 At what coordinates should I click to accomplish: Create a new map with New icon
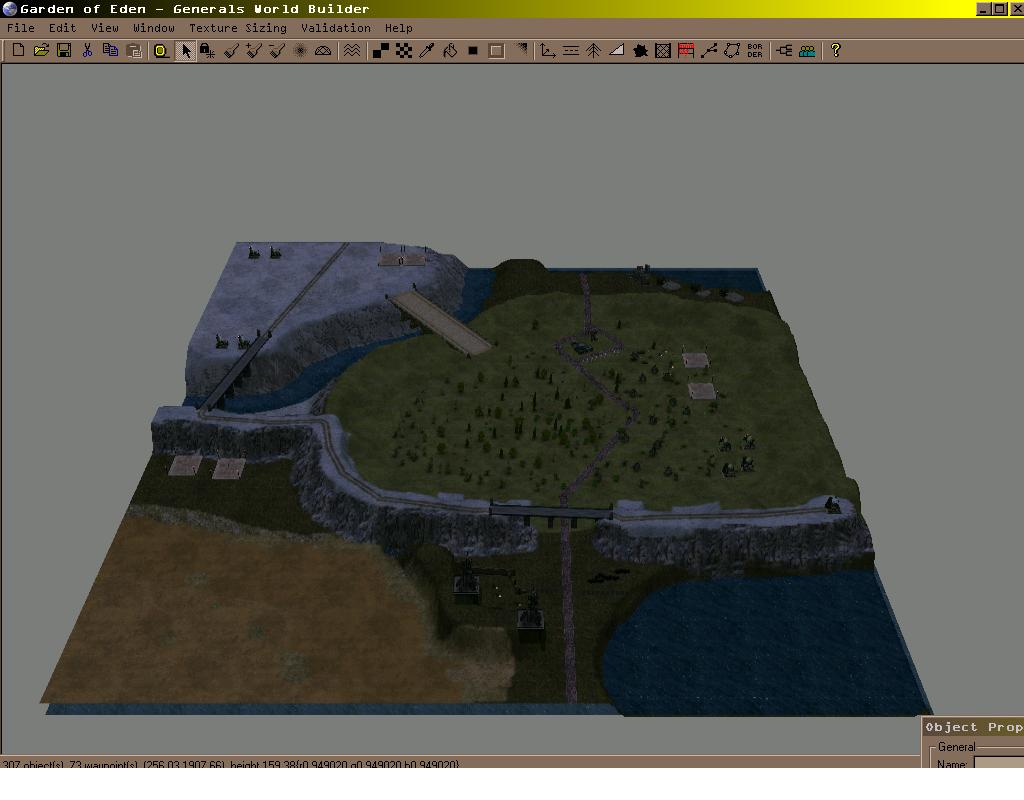18,50
